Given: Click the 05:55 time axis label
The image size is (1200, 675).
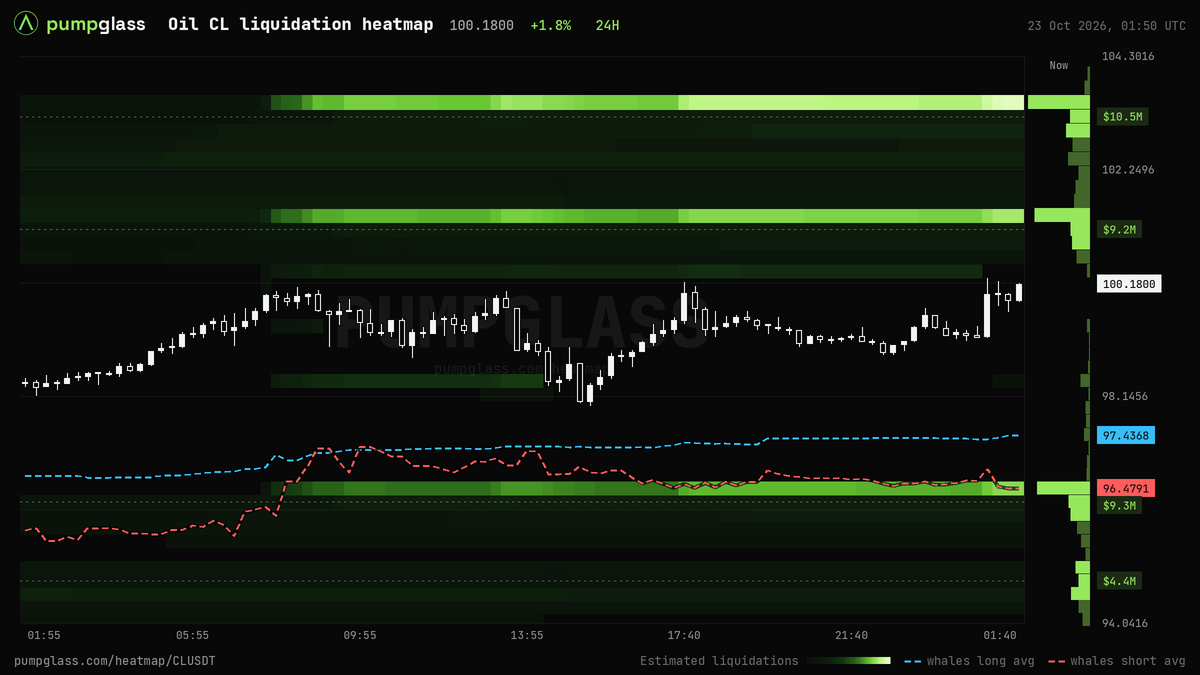Looking at the screenshot, I should [x=192, y=635].
